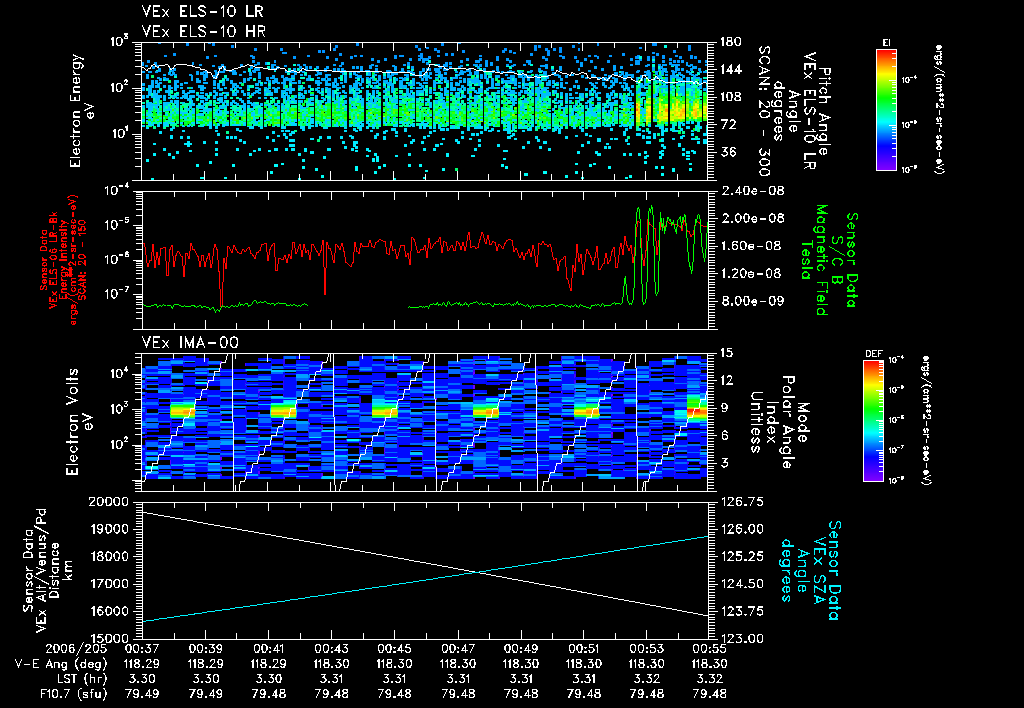
Task: Click the "2006/205" date label
Action: [76, 649]
